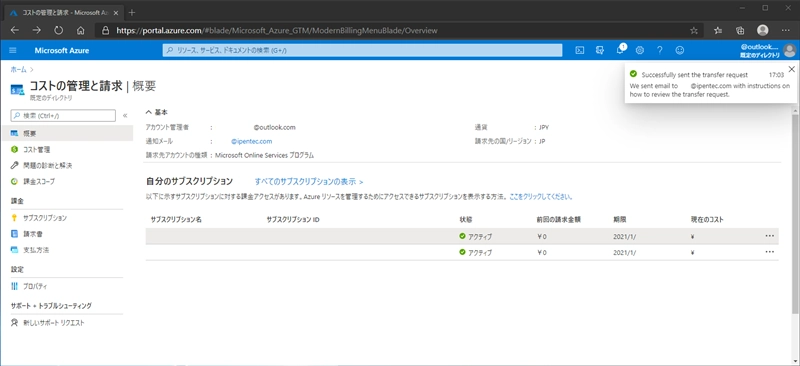
Task: Launch Cloud Shell from the top bar
Action: (580, 50)
